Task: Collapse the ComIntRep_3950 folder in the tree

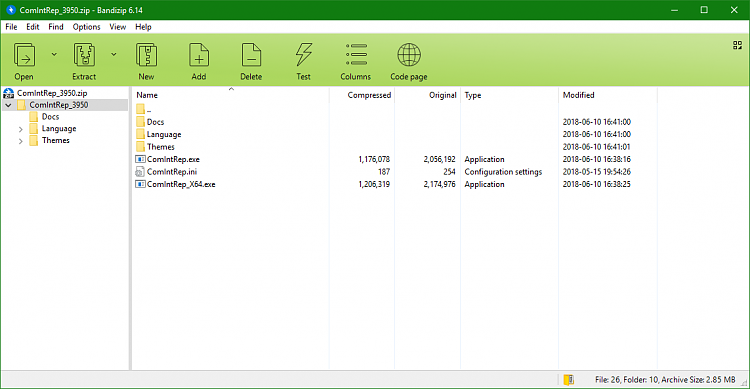Action: coord(9,105)
